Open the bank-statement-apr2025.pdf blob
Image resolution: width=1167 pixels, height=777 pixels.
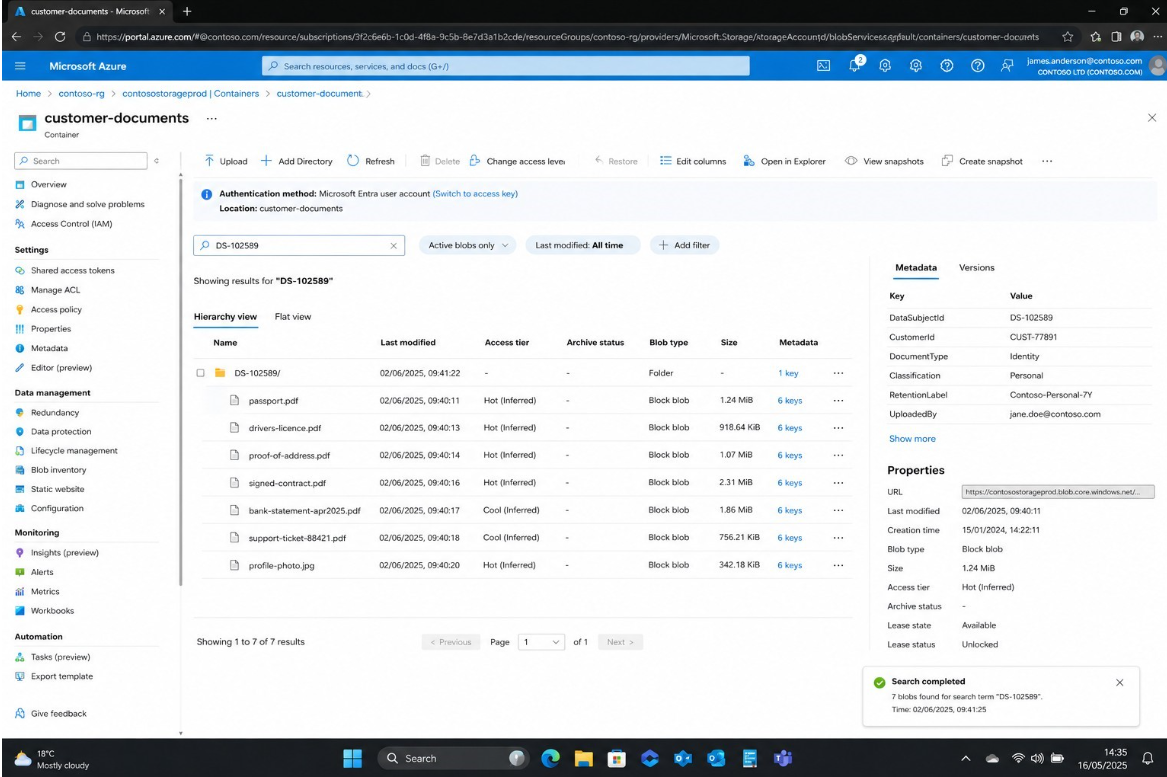pos(304,511)
